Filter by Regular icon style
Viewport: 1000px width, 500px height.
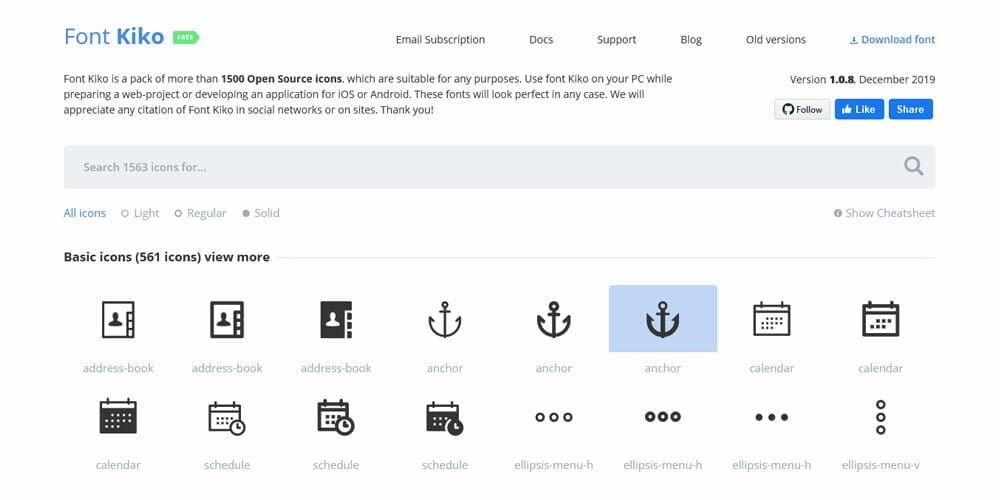pos(200,213)
